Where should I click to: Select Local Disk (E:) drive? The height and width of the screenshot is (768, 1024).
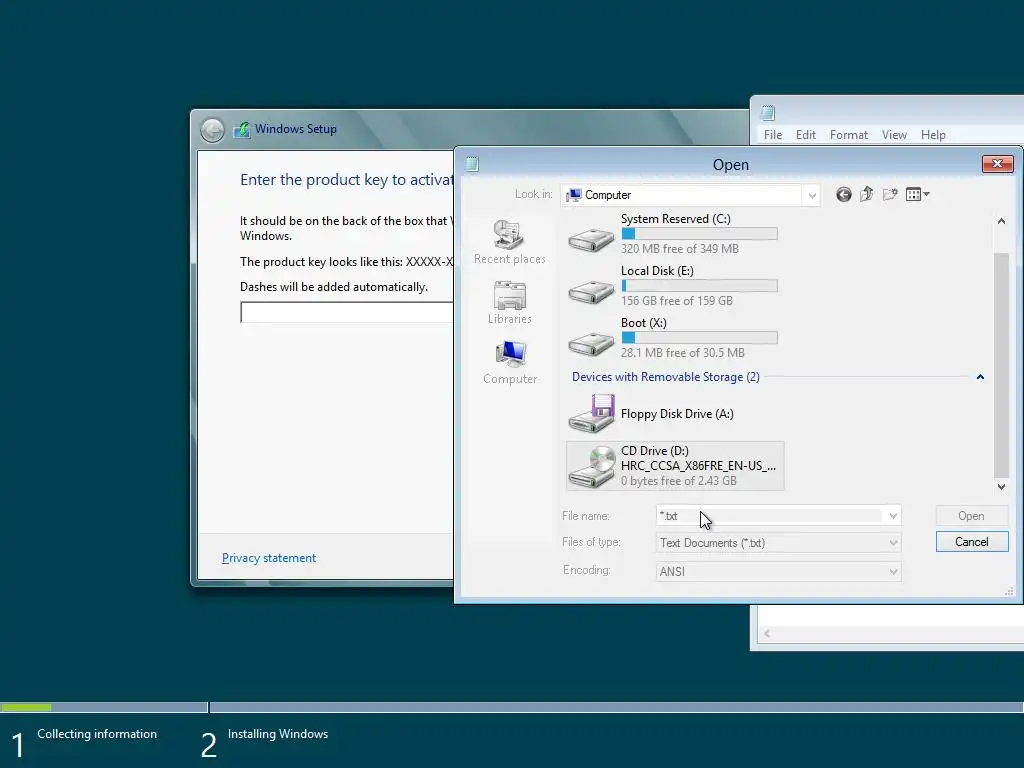[673, 285]
